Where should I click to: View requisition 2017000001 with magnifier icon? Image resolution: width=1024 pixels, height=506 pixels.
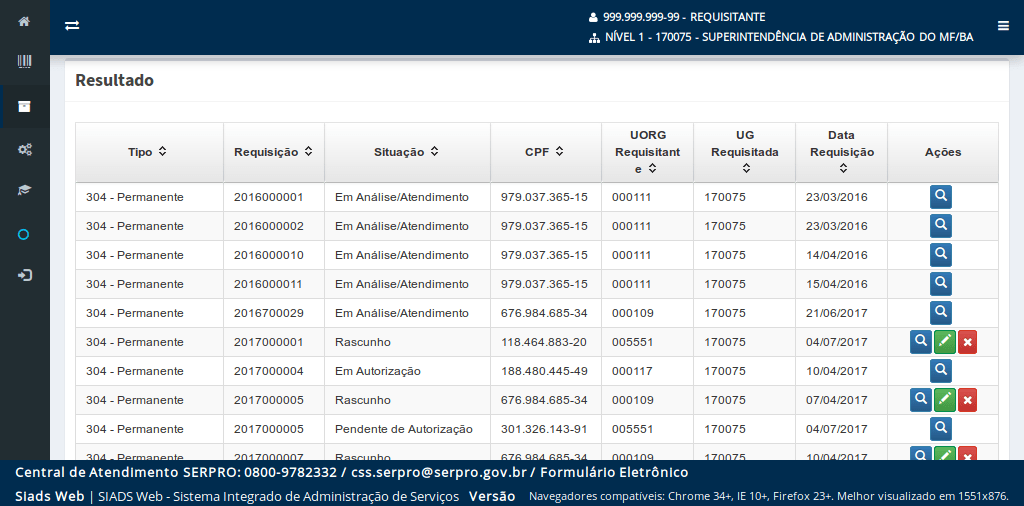point(921,341)
